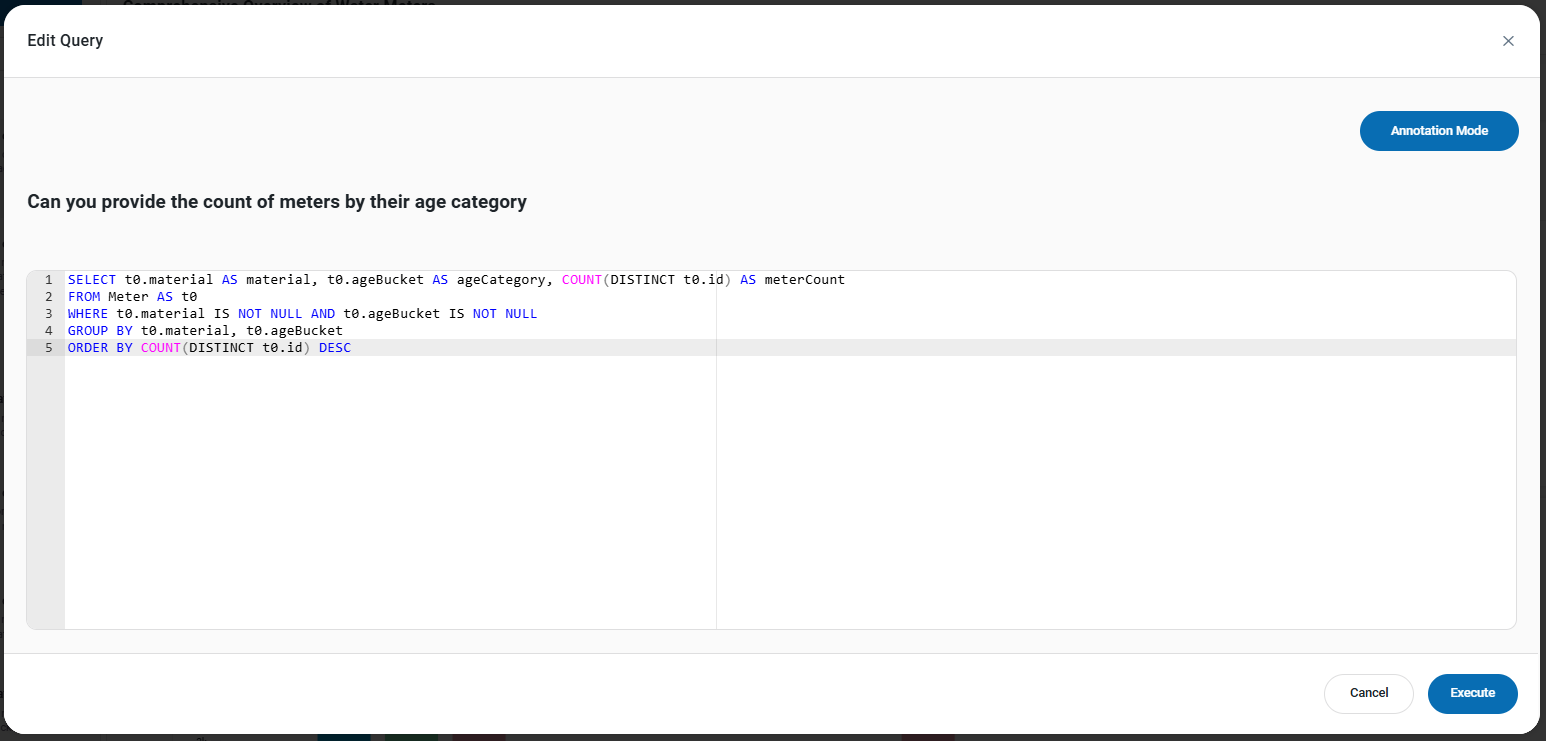Click line number 3 in the gutter
This screenshot has height=741, width=1546.
[x=48, y=313]
